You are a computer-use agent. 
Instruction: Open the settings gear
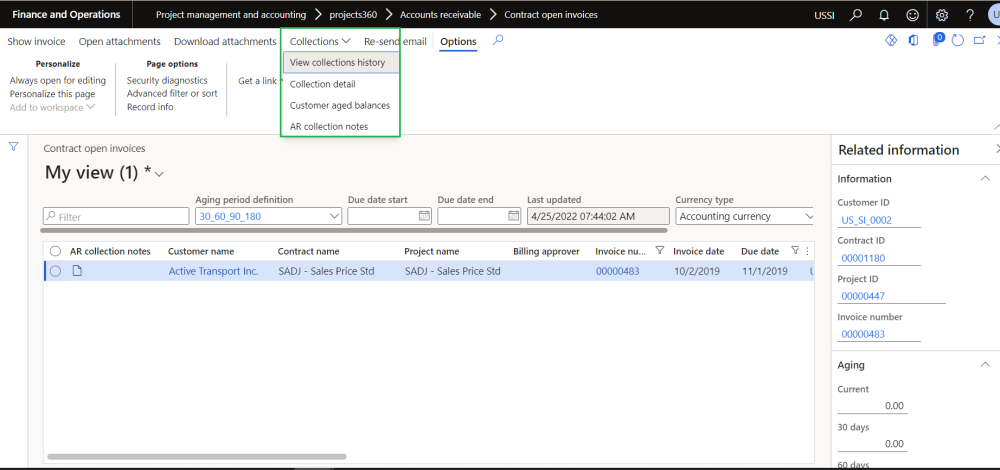tap(941, 14)
